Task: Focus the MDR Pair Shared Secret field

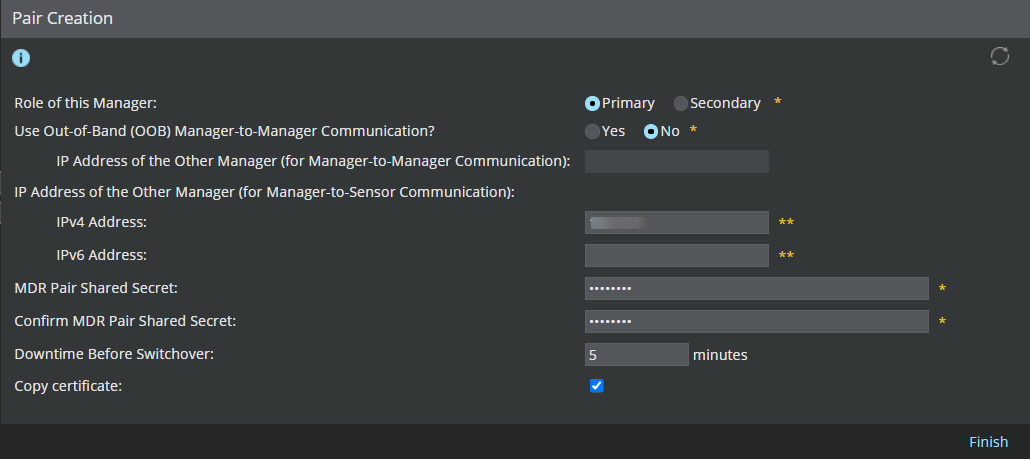Action: coord(757,288)
